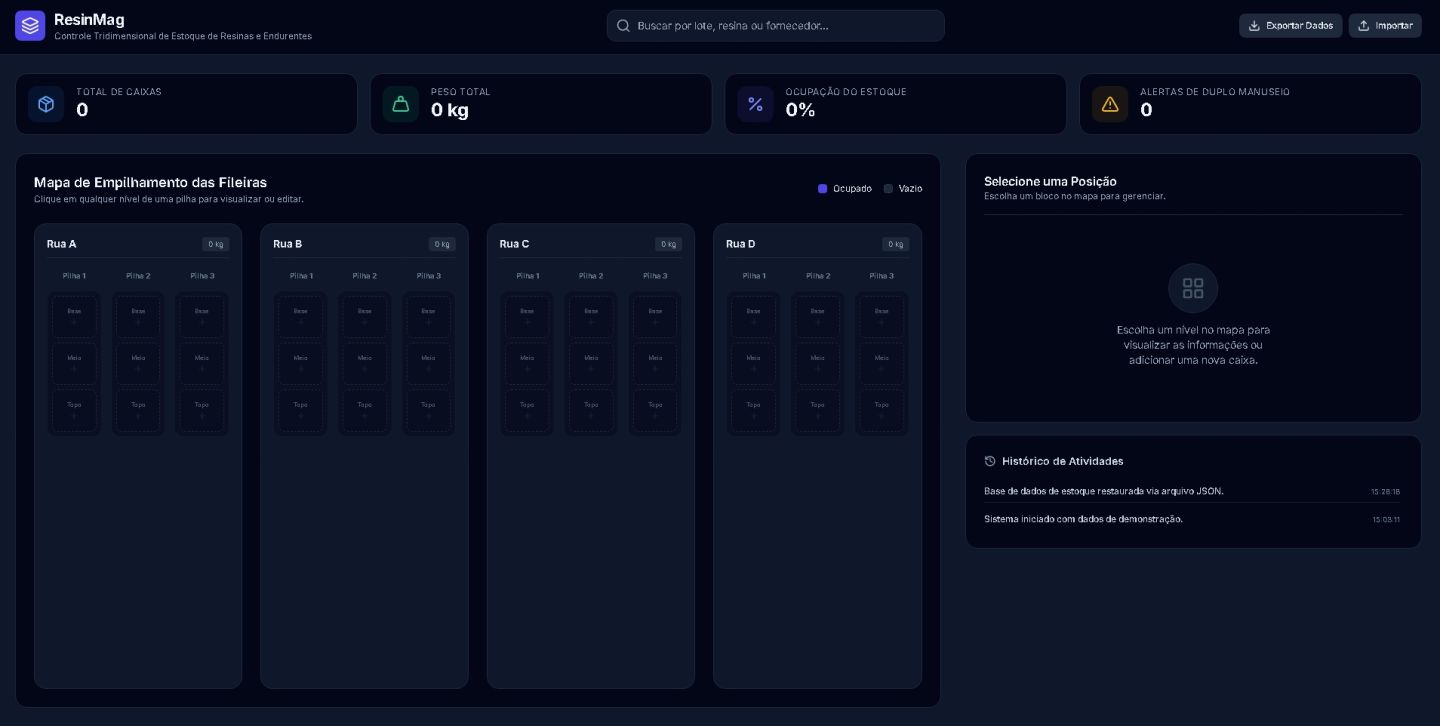Select the Base slot of Pilha 1 in Rua A
Screen dimensions: 1440x726
point(74,317)
